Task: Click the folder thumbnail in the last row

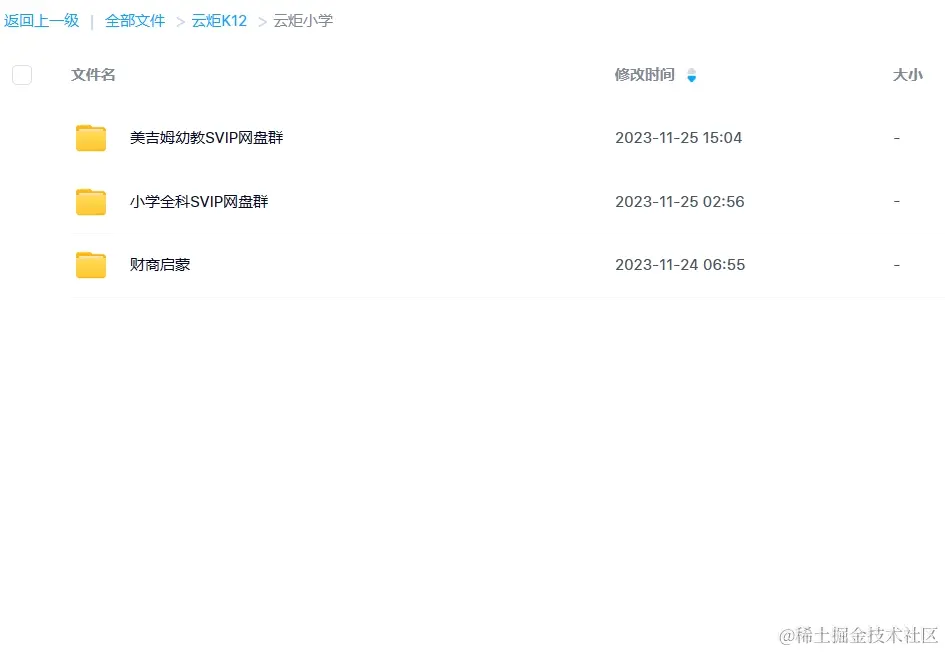Action: pos(91,264)
